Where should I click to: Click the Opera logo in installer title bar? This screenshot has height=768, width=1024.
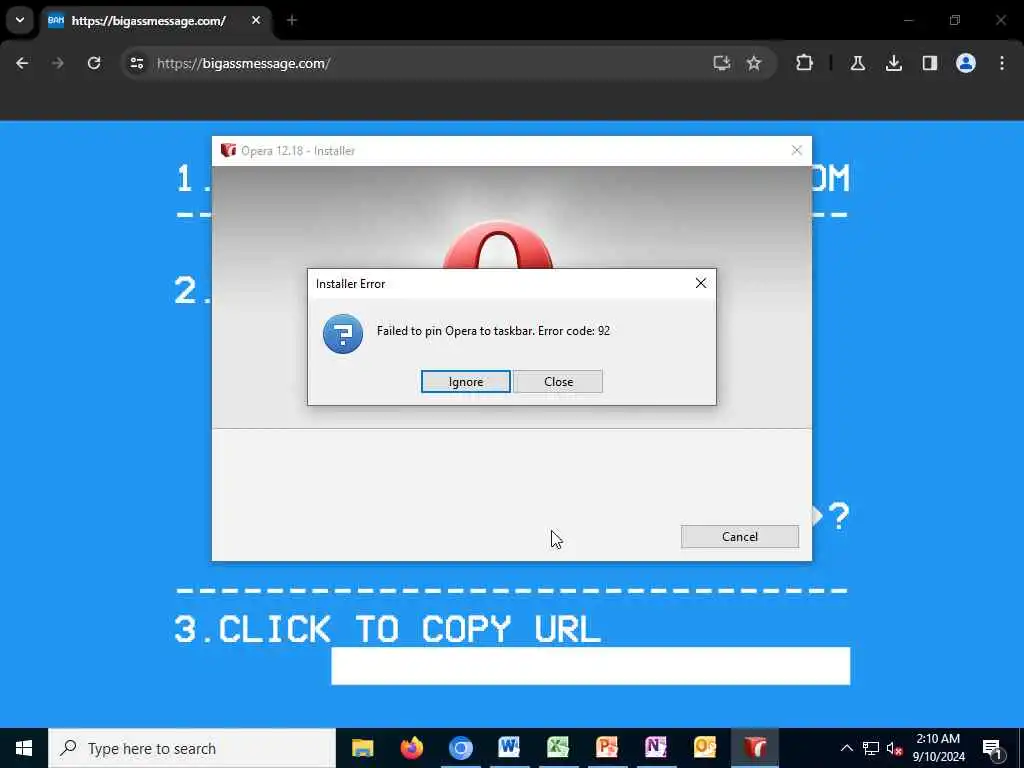(228, 150)
